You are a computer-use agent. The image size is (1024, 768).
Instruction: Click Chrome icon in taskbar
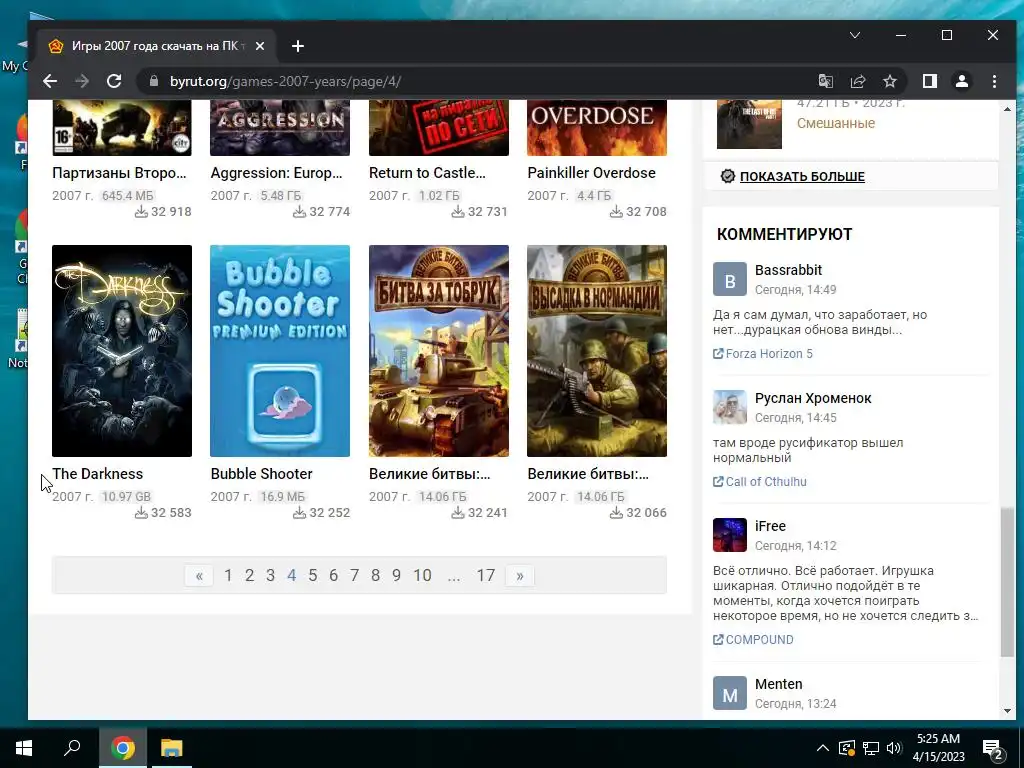pos(122,748)
